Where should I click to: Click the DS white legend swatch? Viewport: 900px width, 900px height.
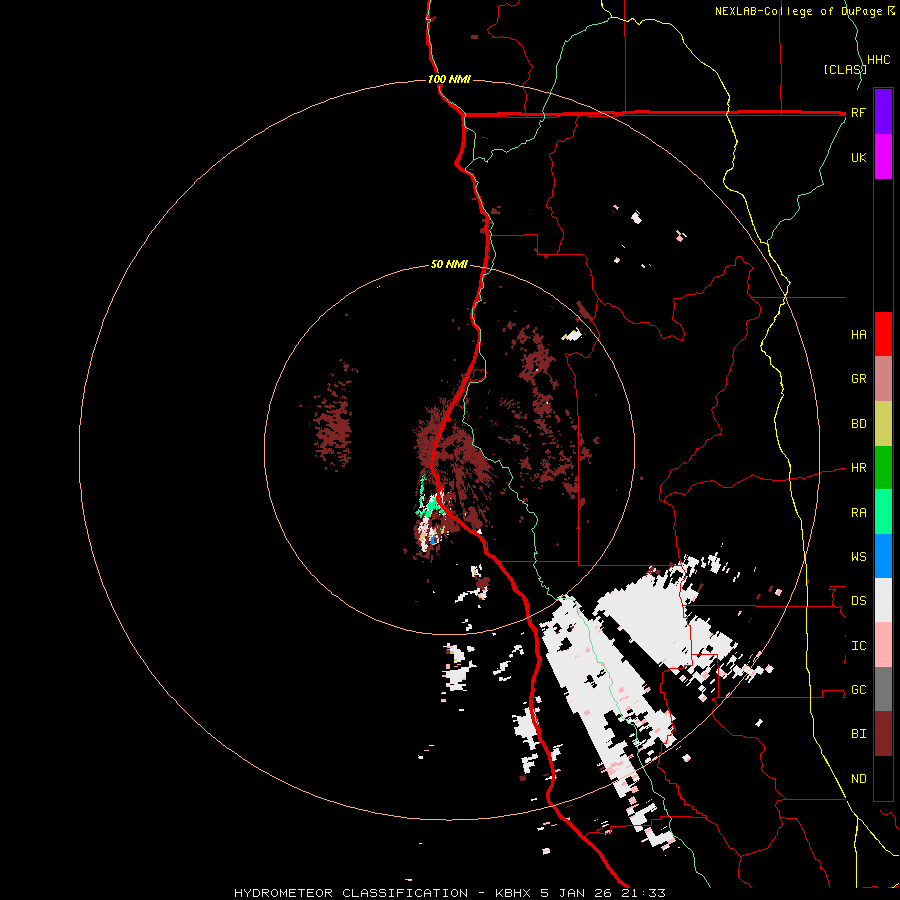883,600
